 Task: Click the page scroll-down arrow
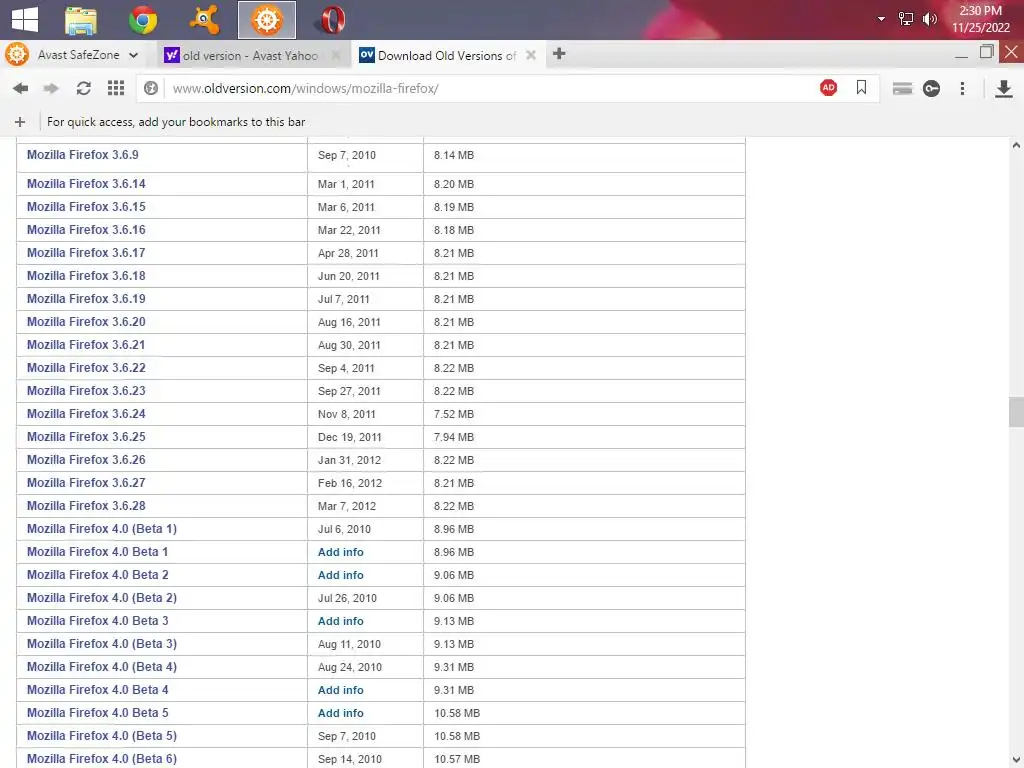pos(1016,760)
